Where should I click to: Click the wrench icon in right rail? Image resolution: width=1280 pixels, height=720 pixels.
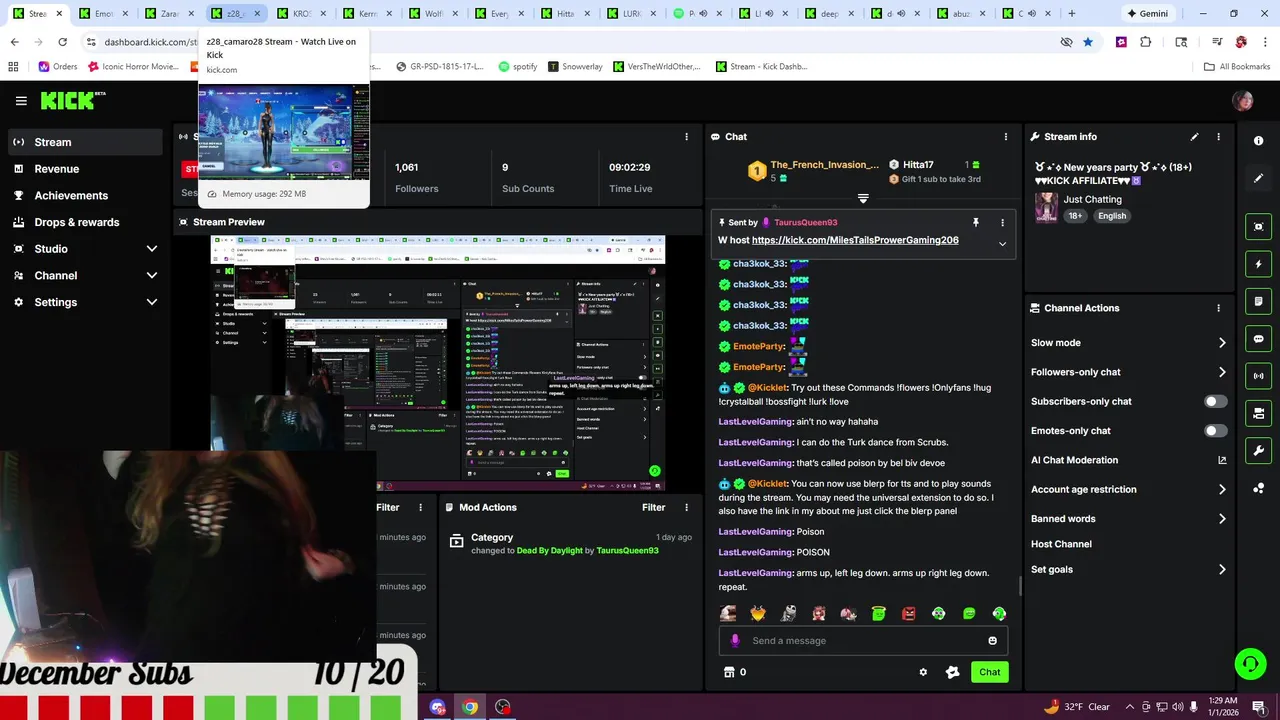point(1258,450)
